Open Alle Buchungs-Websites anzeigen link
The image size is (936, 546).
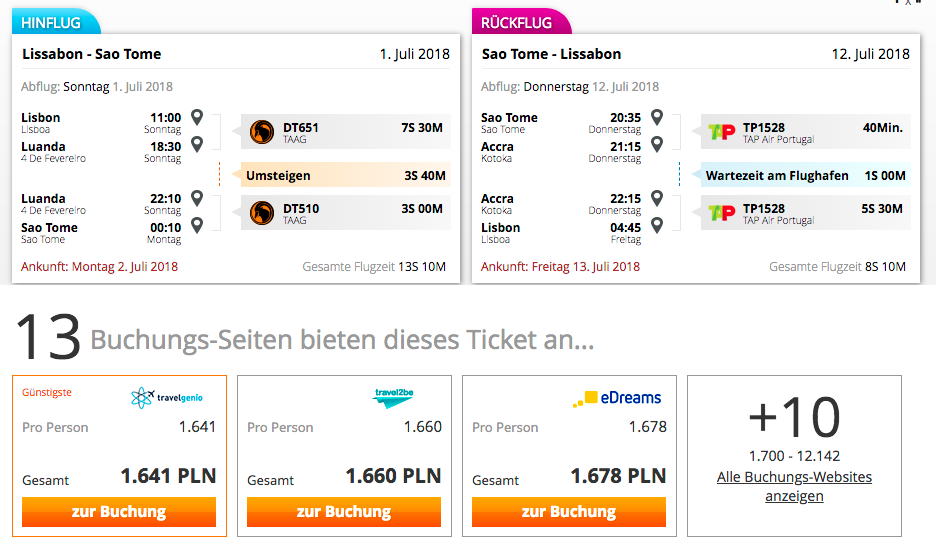coord(794,486)
